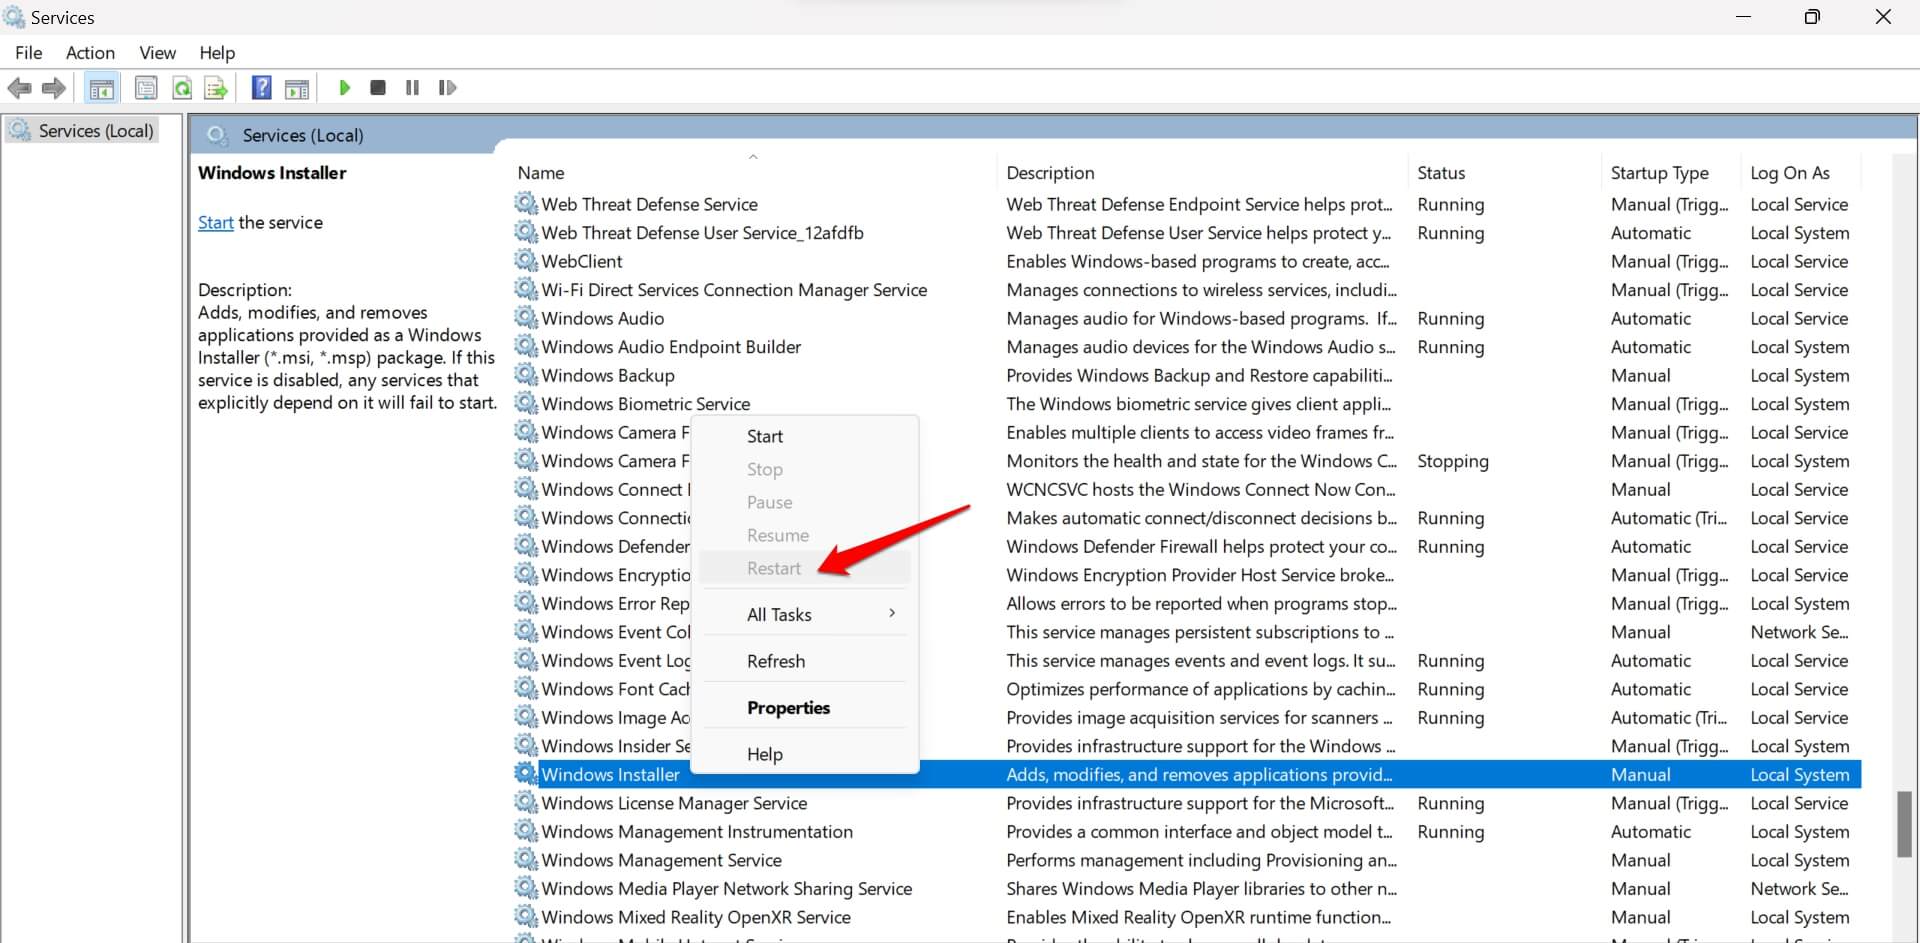
Task: Click gear icon of Windows Management Instrumentation
Action: 526,831
